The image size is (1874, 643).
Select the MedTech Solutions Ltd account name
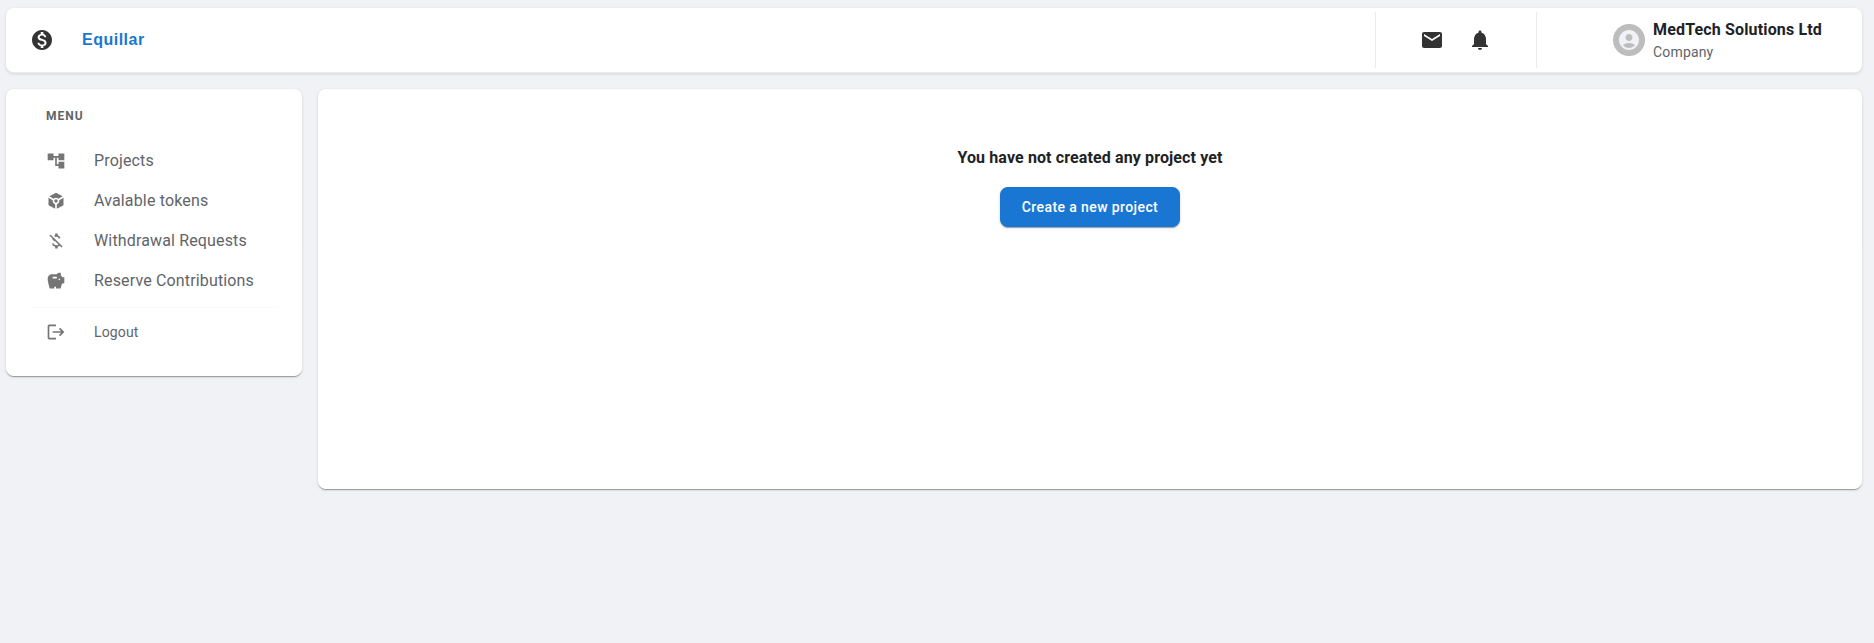(1737, 30)
